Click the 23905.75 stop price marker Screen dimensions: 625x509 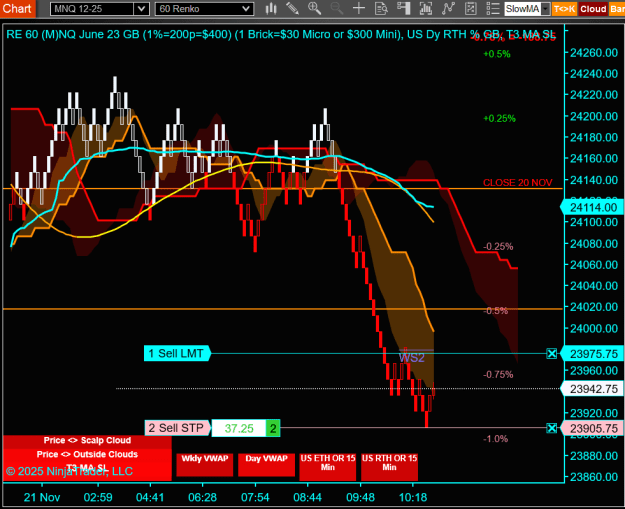pos(592,428)
